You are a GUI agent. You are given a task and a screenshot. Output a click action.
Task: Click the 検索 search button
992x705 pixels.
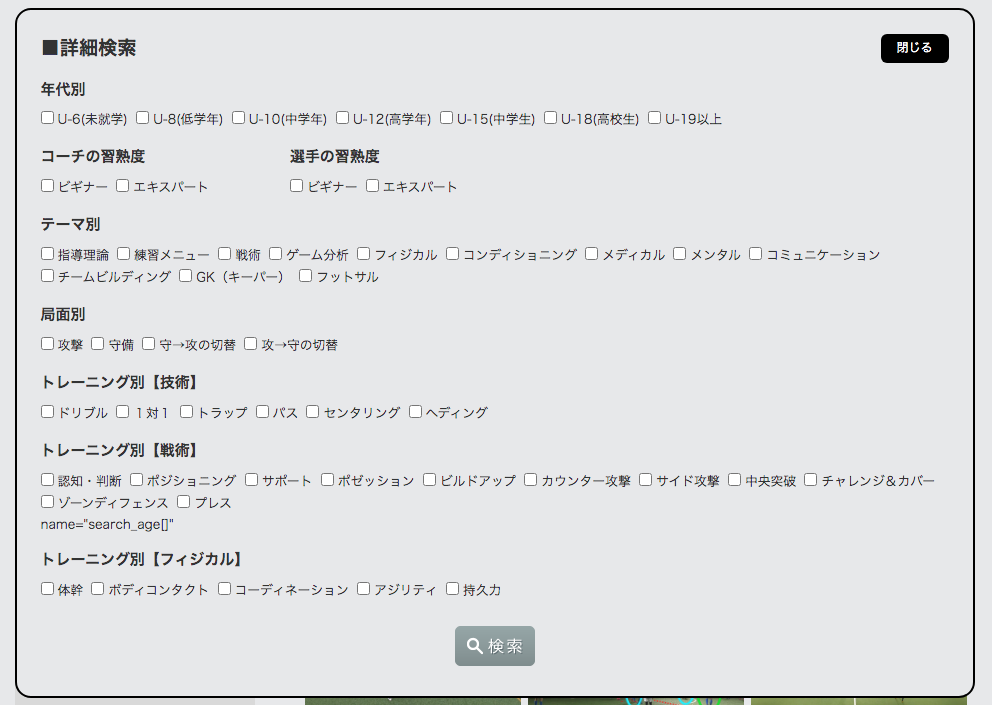click(495, 646)
